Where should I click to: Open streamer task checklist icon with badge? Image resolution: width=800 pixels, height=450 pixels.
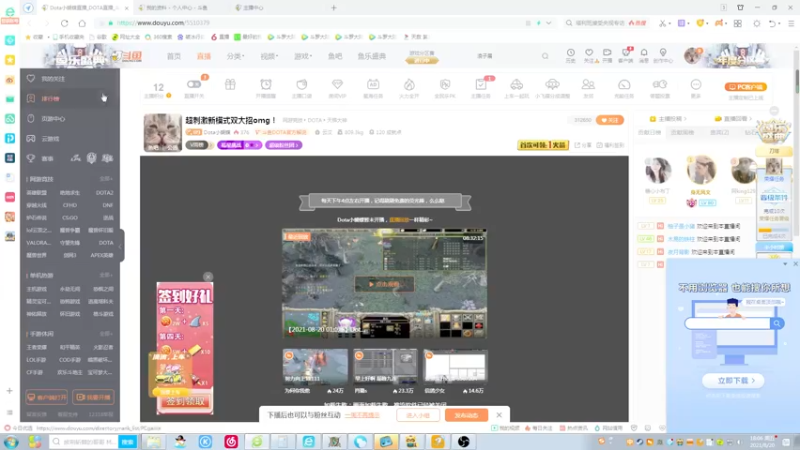481,84
